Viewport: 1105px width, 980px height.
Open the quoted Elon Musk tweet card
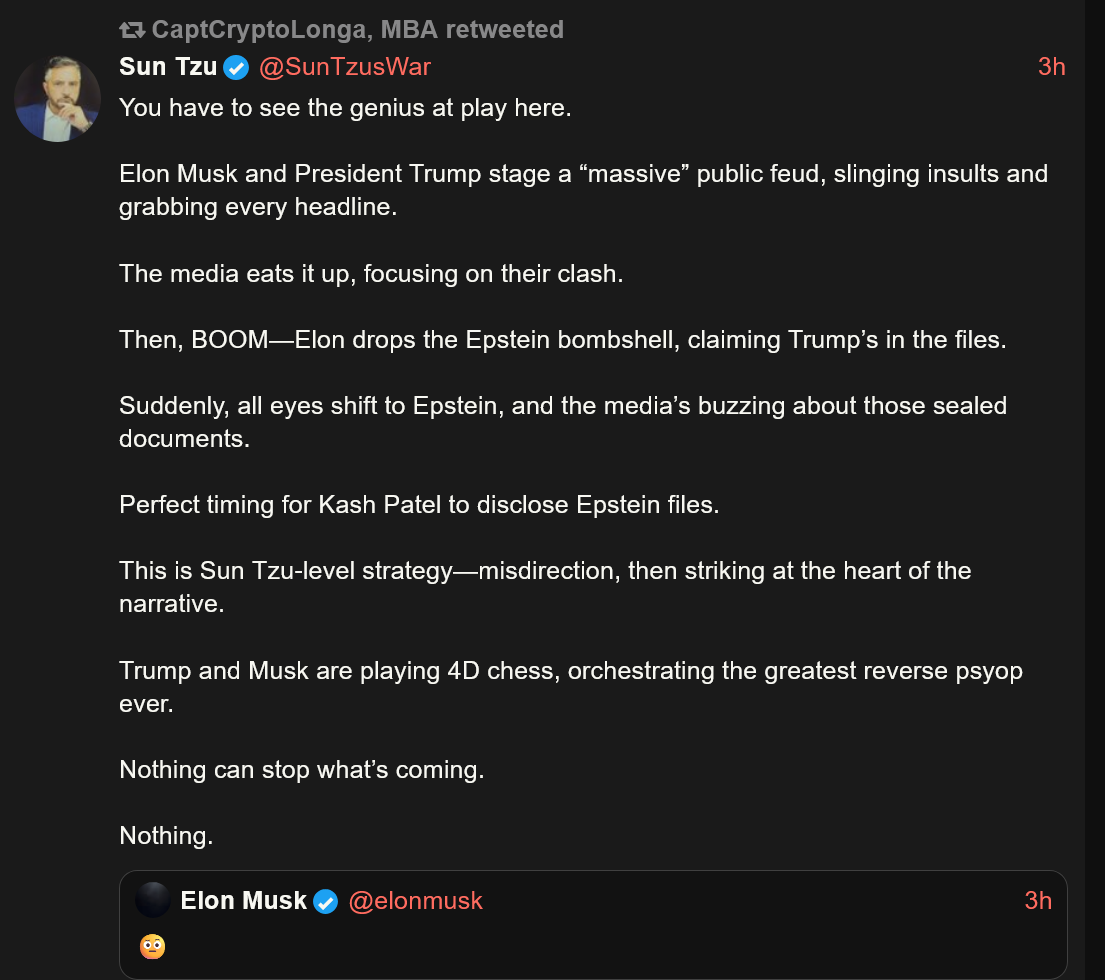pyautogui.click(x=593, y=924)
